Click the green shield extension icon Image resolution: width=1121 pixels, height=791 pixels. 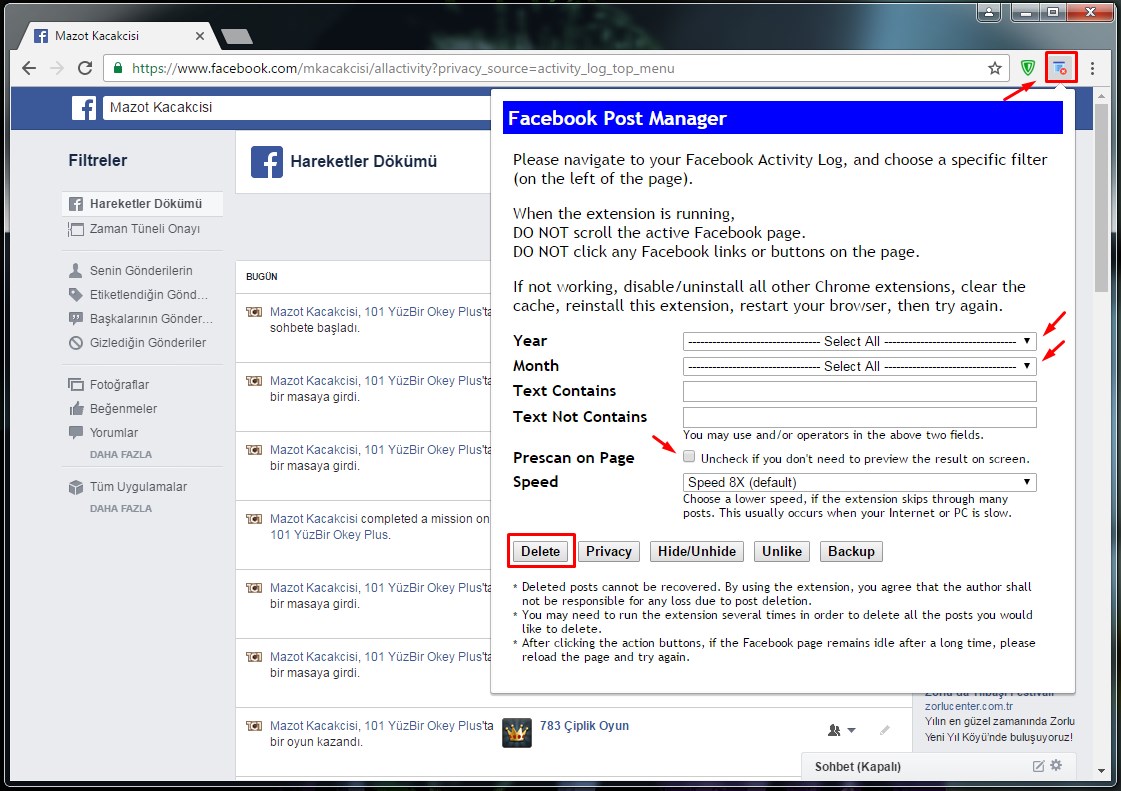[1028, 68]
